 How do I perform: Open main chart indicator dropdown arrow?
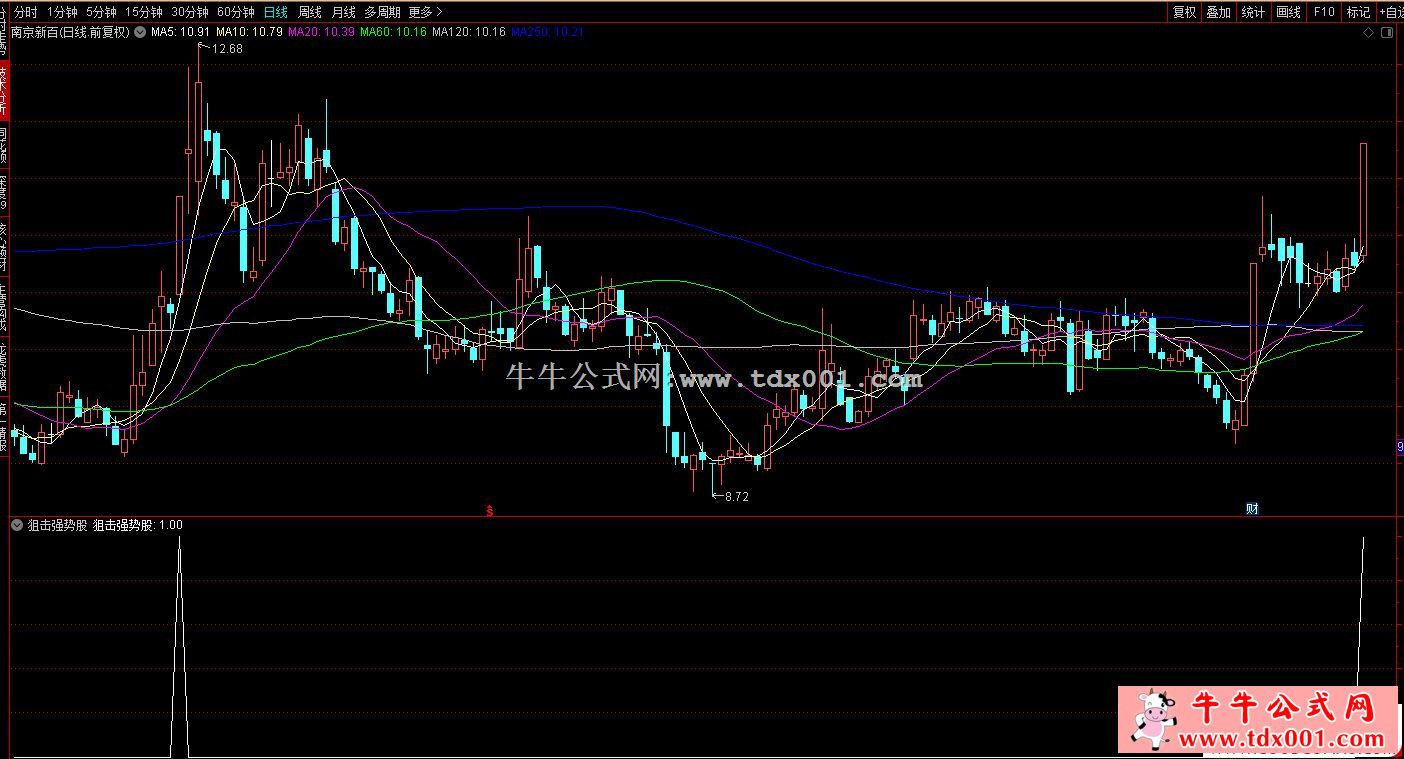point(140,32)
